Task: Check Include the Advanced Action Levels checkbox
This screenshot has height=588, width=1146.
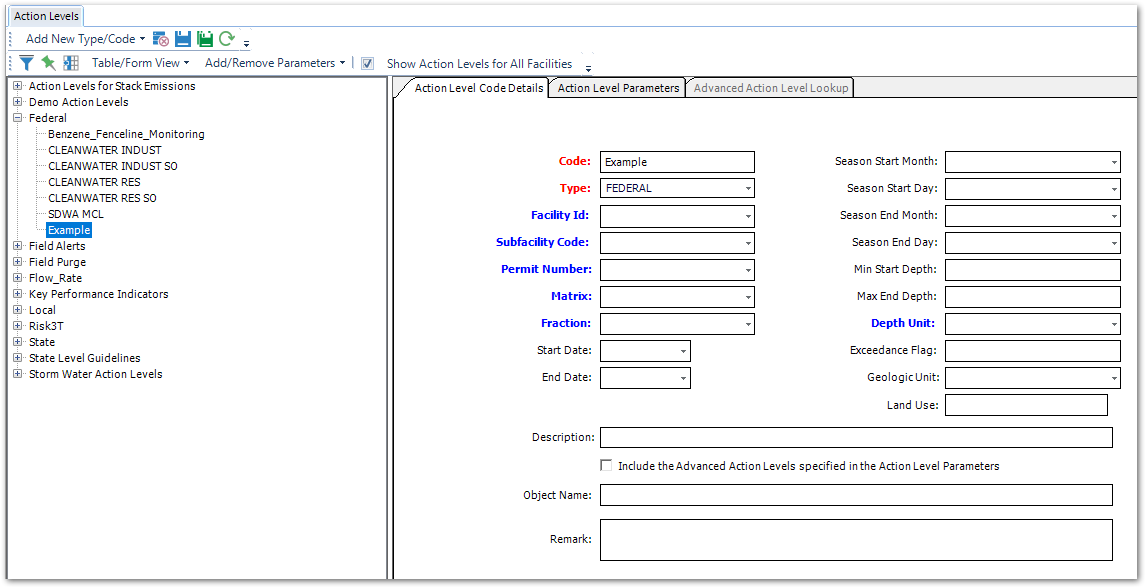Action: click(x=606, y=464)
